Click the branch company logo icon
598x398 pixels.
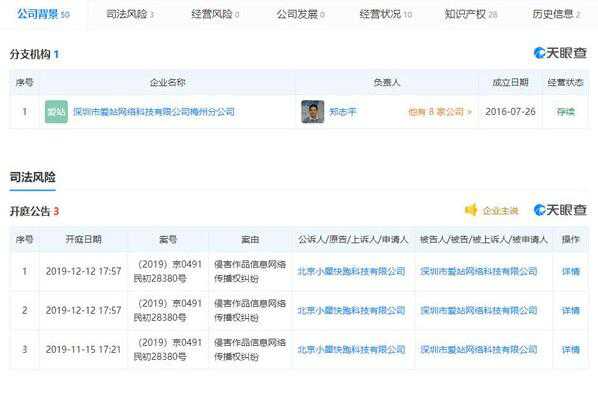[x=56, y=112]
